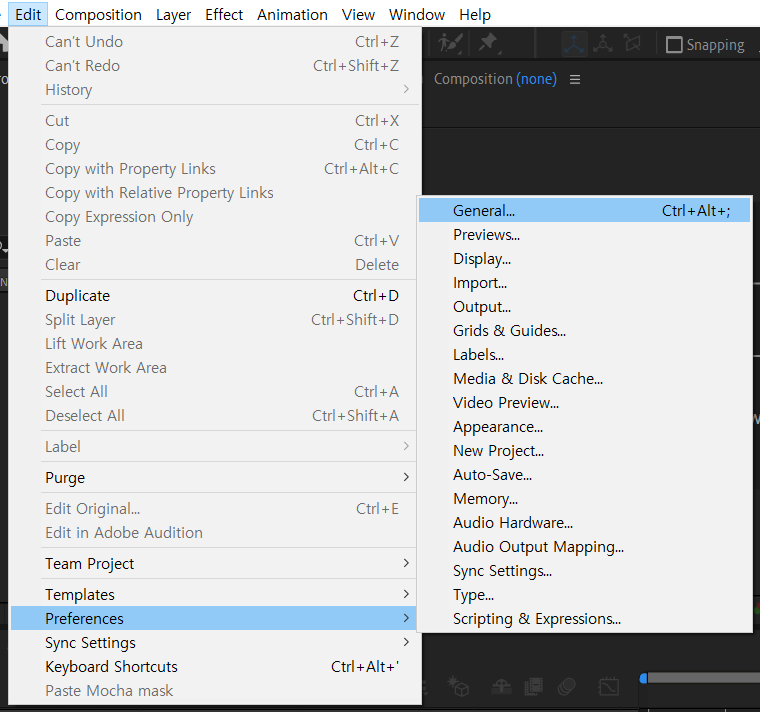Click the Copy with Property Links entry

pos(214,169)
